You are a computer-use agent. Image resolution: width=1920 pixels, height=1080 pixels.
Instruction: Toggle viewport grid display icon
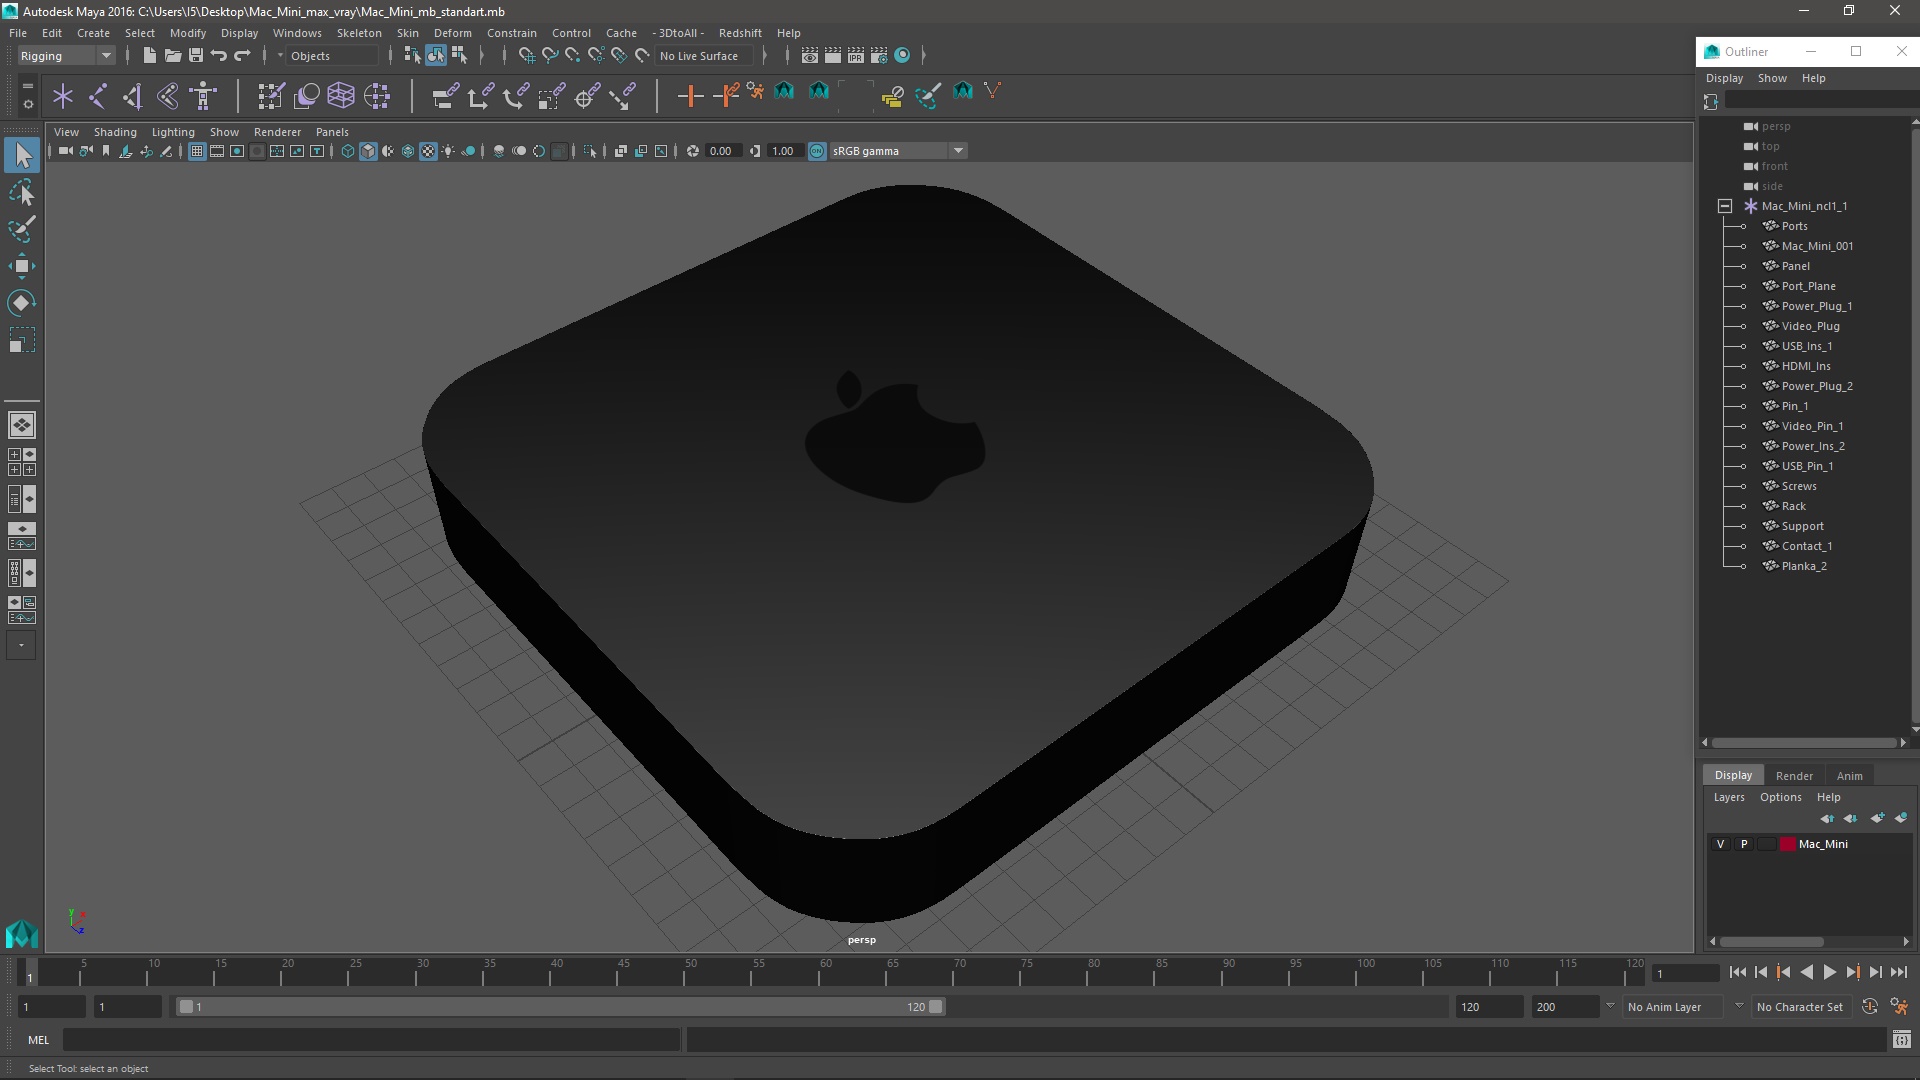[197, 151]
